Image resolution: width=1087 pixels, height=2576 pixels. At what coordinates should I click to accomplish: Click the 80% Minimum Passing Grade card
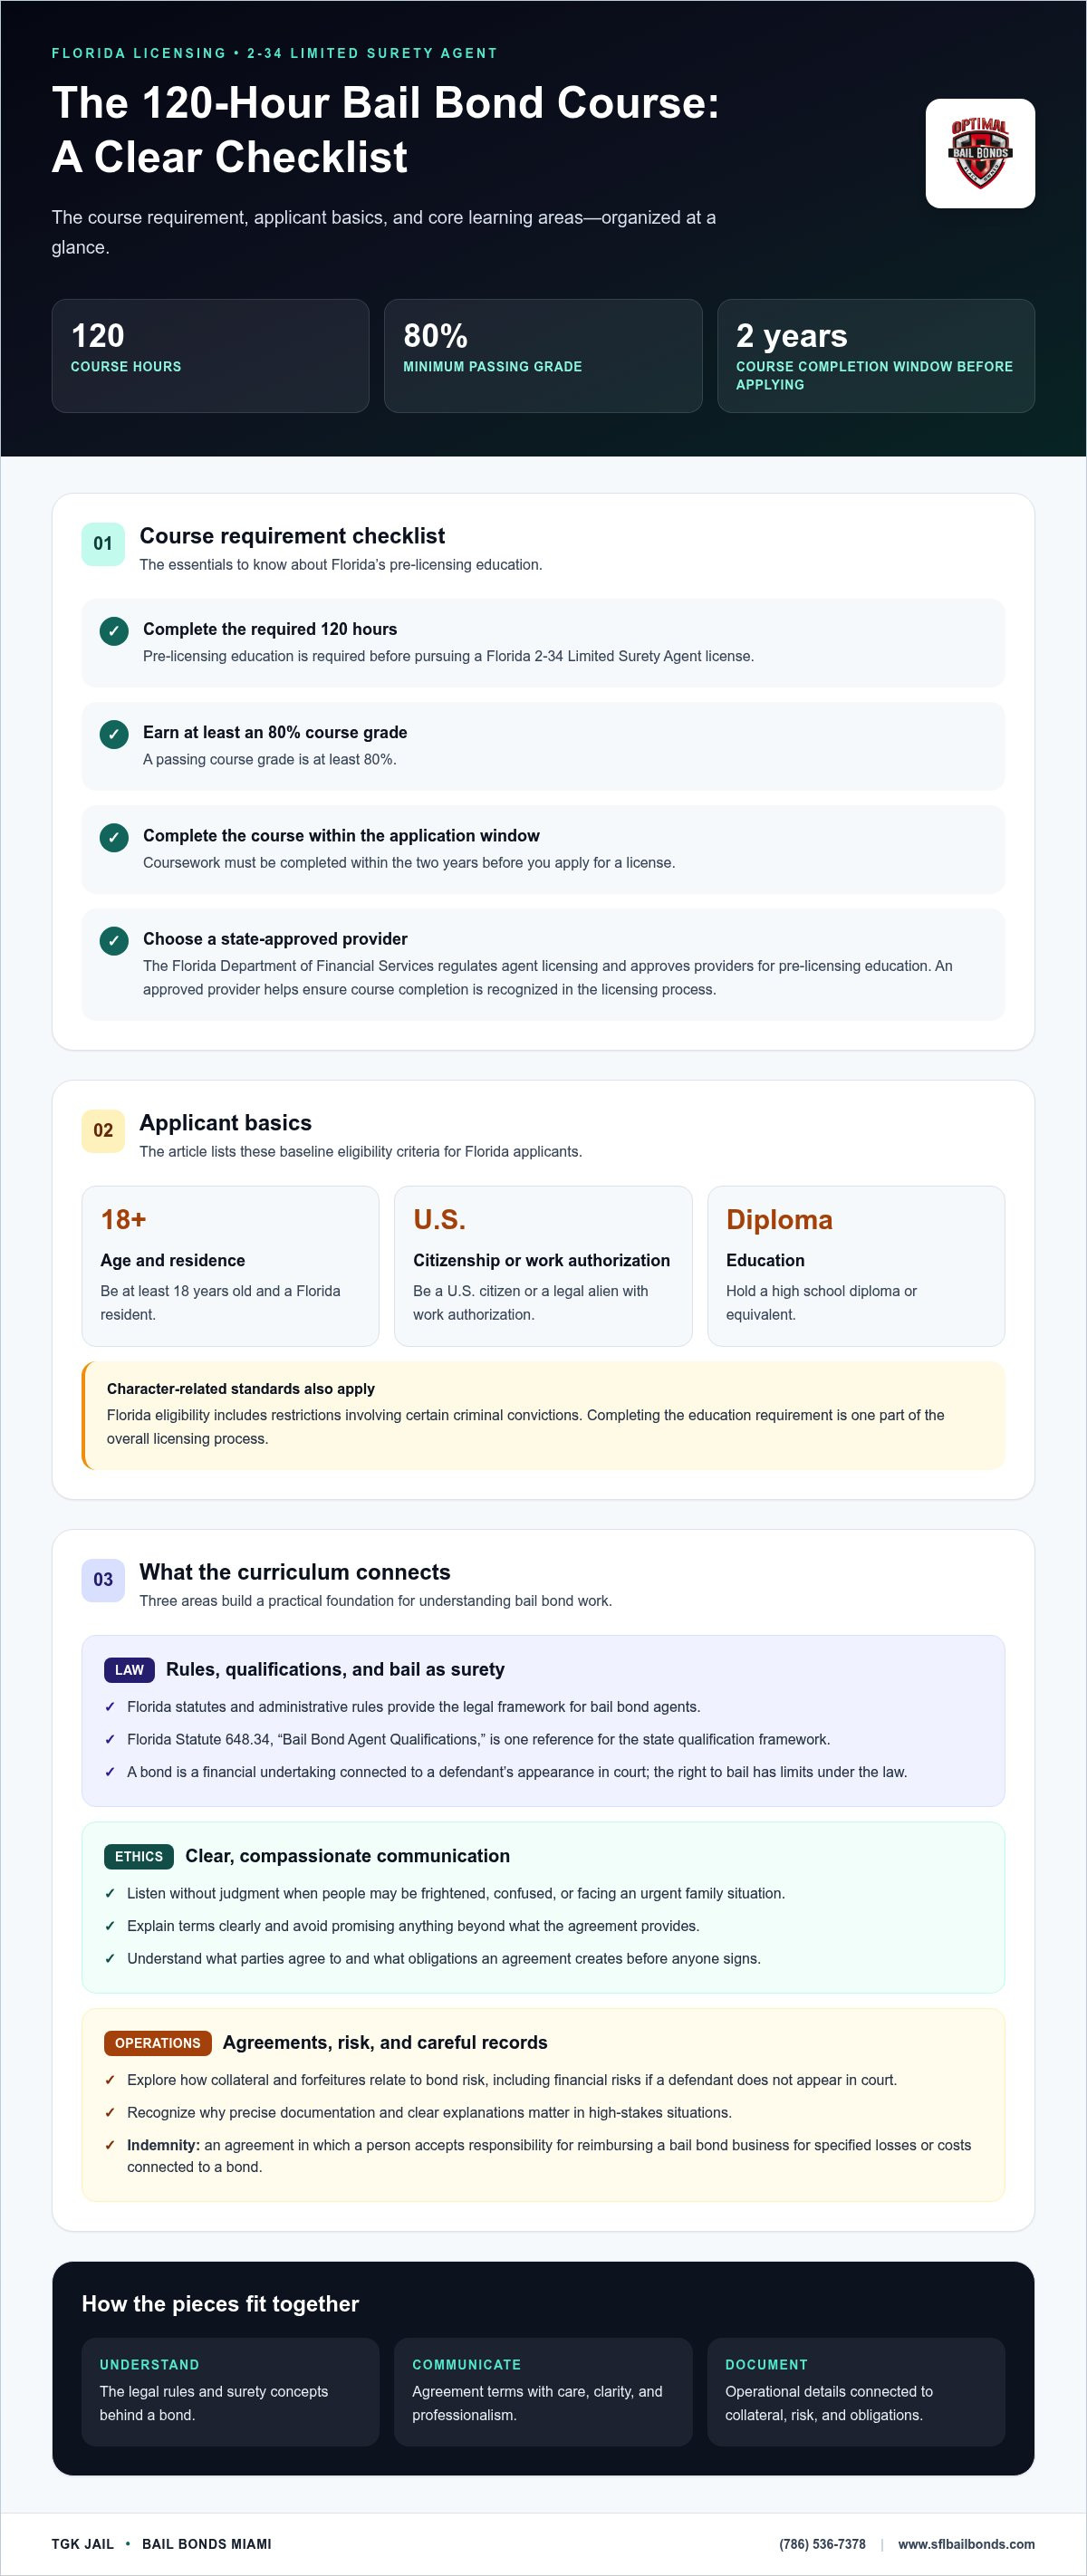click(543, 356)
